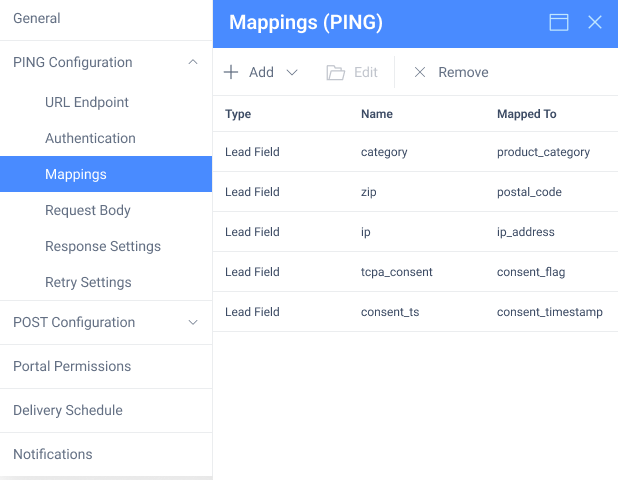618x480 pixels.
Task: Open Authentication settings
Action: coord(106,138)
